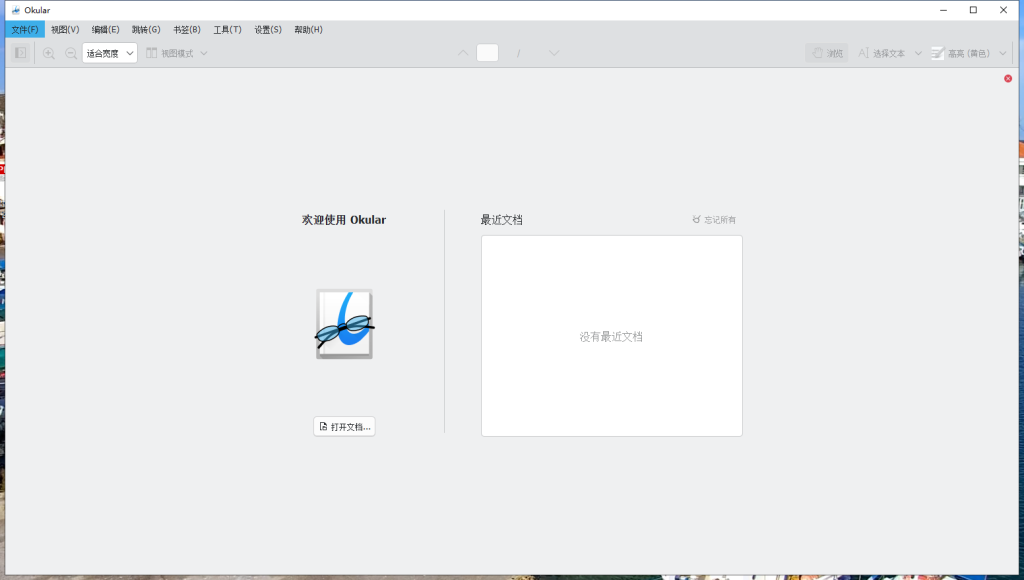Click the Okular title bar app icon
The height and width of the screenshot is (580, 1024).
point(16,10)
